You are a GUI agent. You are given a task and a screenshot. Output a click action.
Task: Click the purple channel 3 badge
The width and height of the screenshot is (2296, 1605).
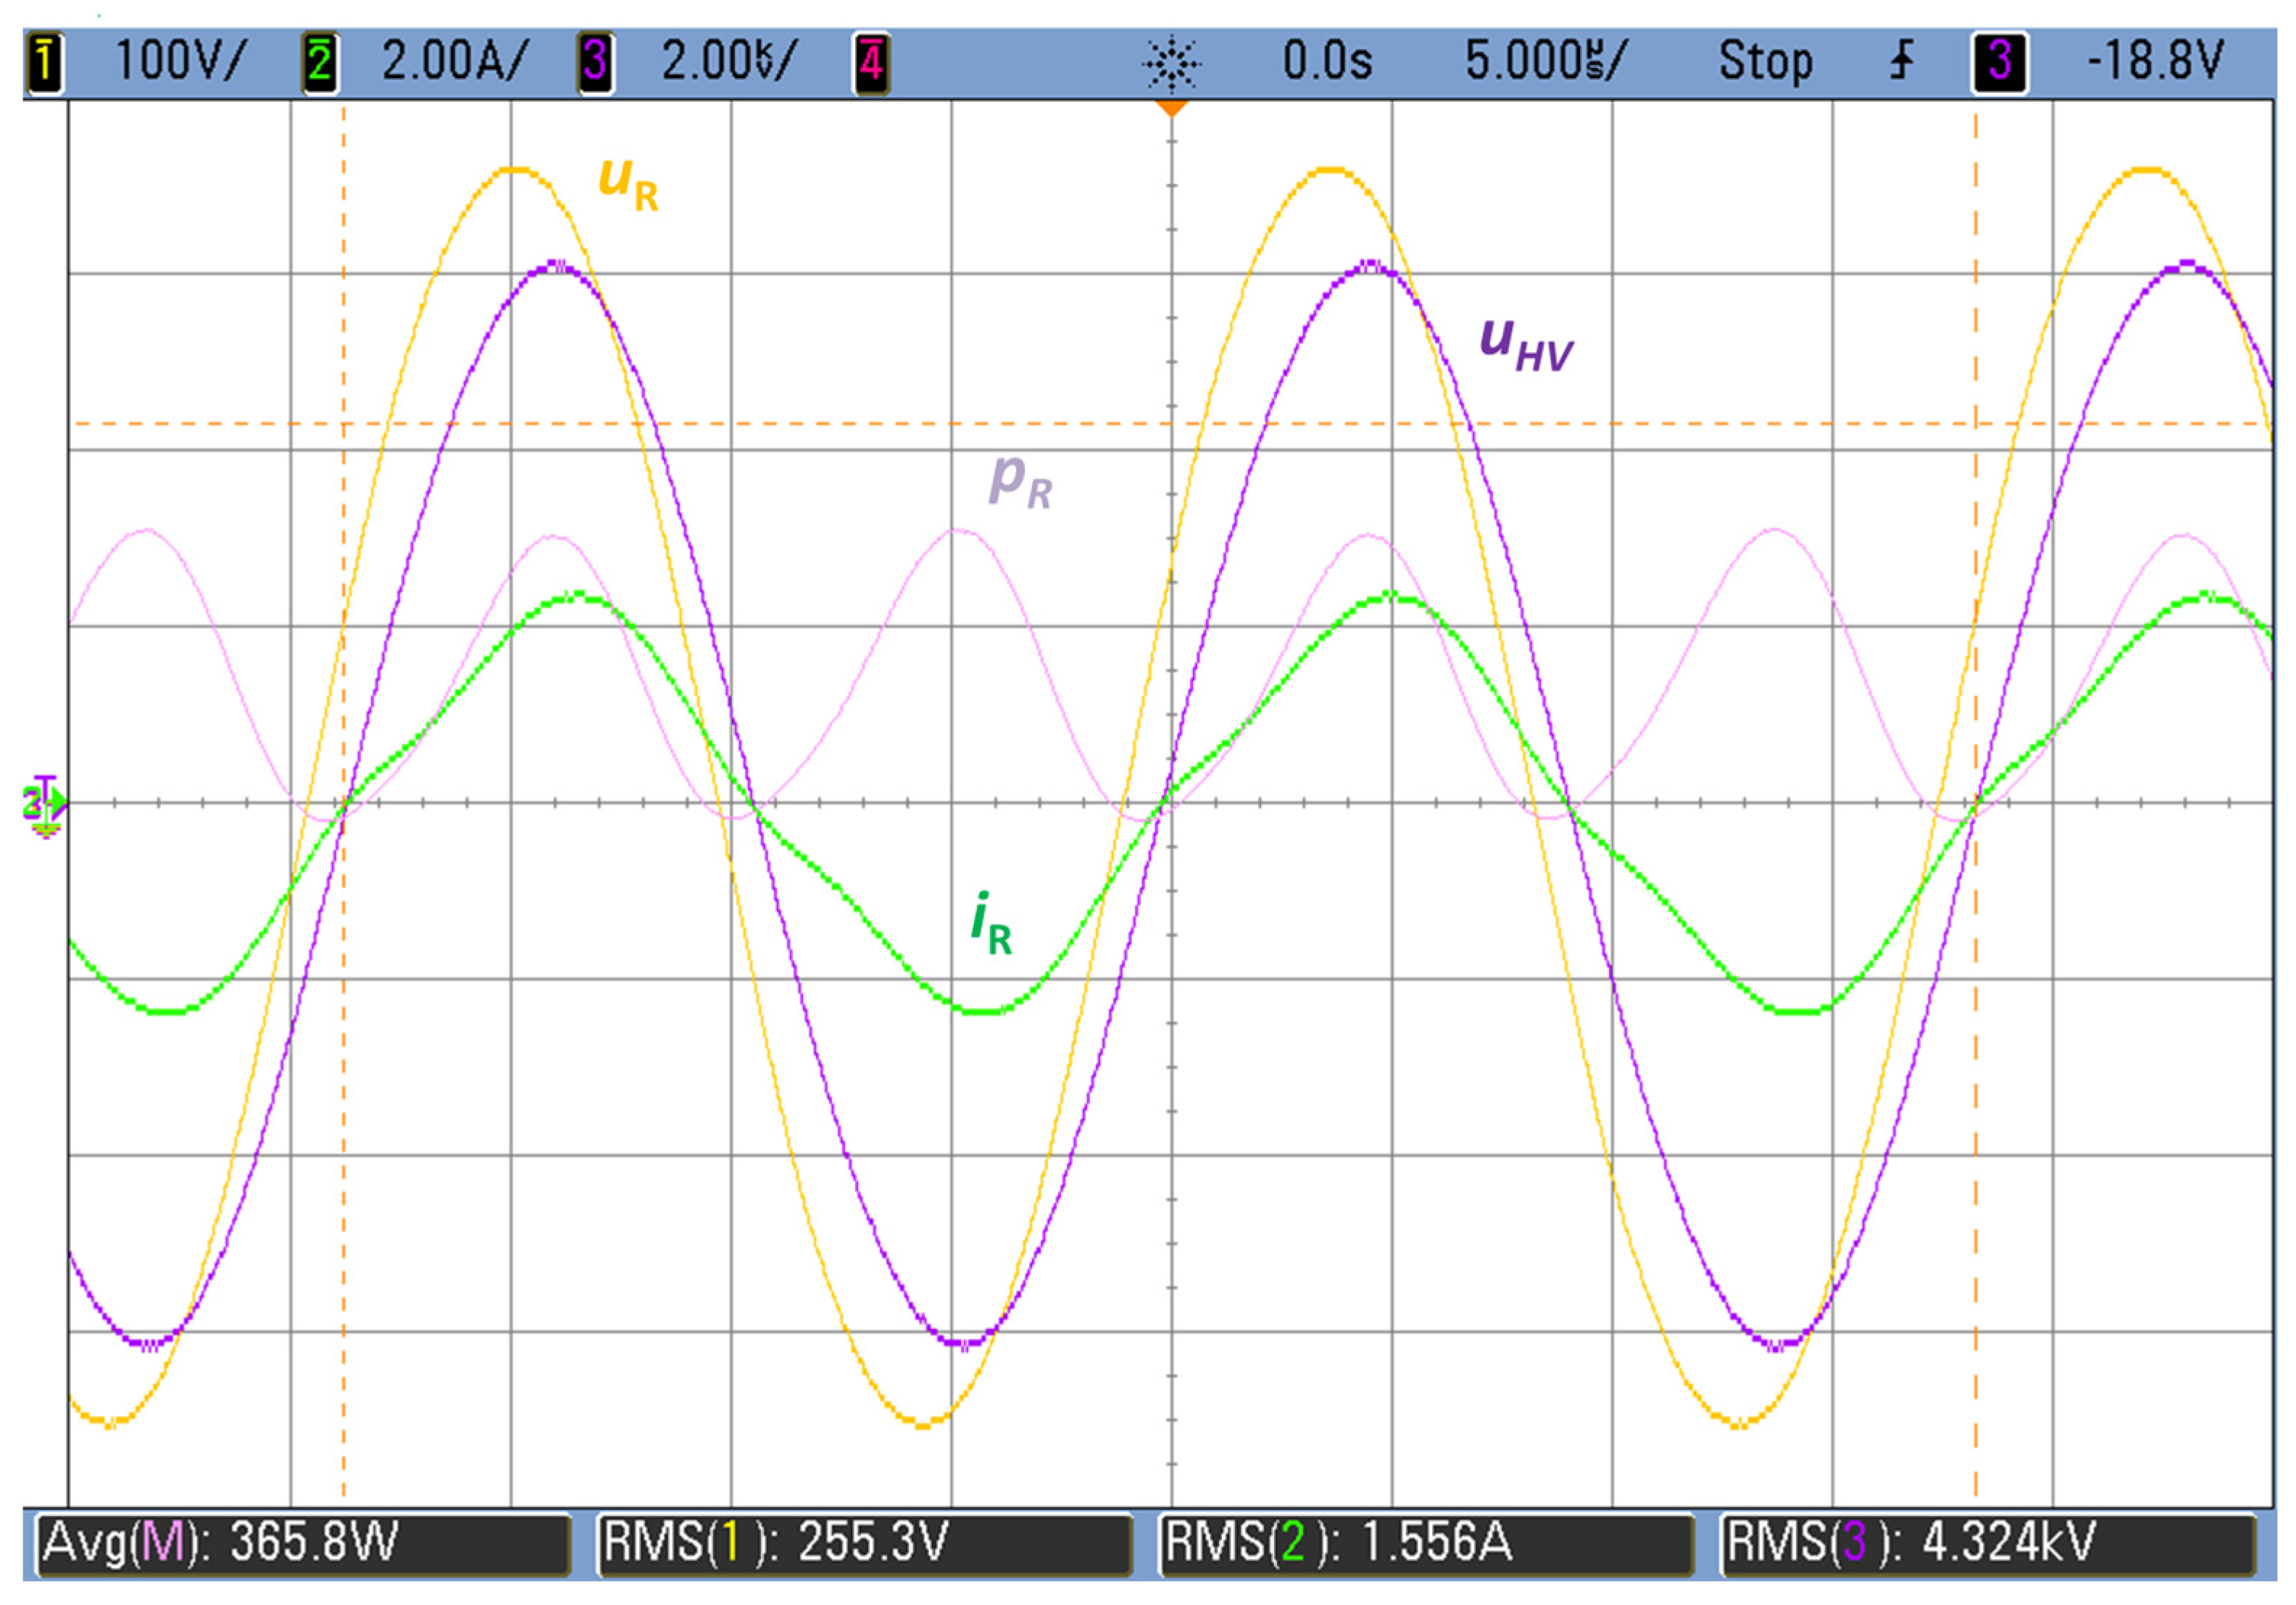[595, 62]
